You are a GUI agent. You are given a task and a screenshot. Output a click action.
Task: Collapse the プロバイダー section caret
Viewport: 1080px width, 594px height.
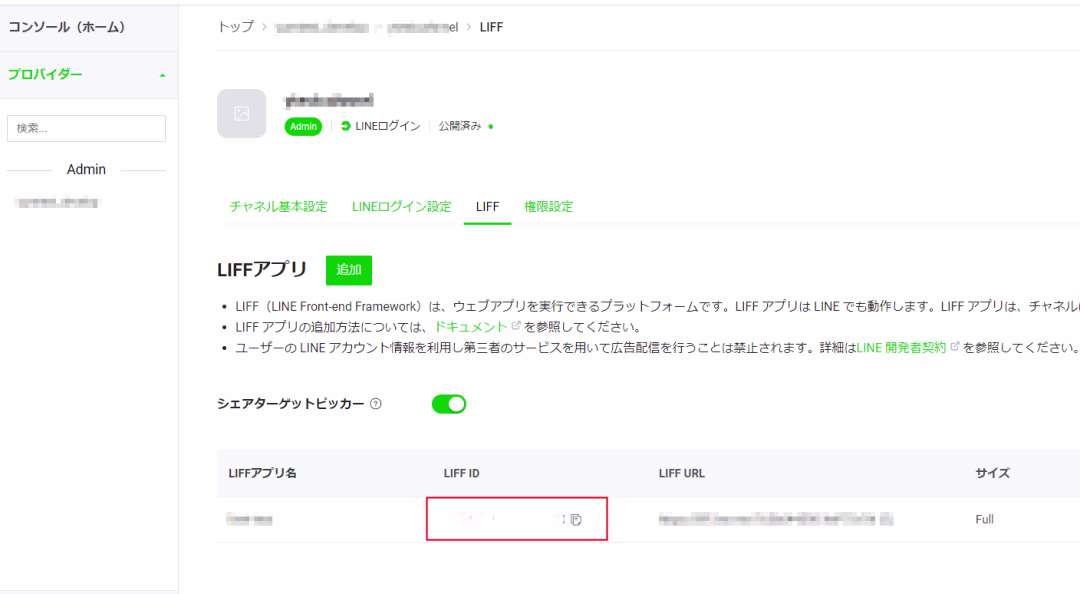[163, 75]
